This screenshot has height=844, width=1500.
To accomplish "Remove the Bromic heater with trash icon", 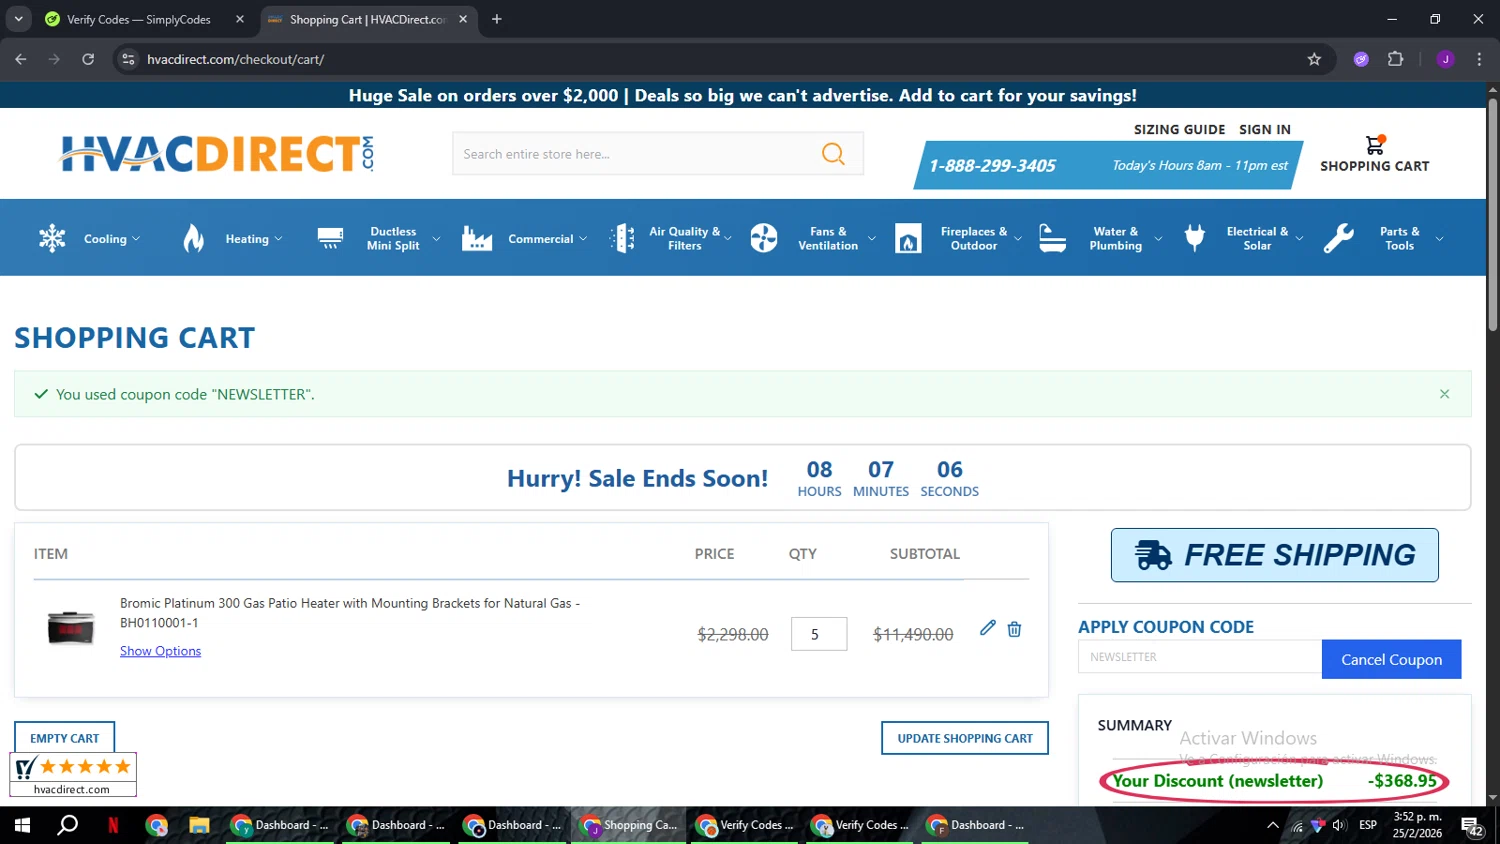I will (1014, 629).
